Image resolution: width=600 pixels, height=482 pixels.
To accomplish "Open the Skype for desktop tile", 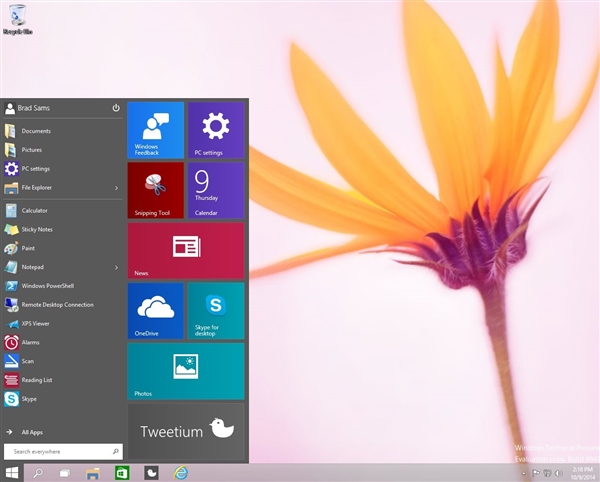I will (x=215, y=311).
